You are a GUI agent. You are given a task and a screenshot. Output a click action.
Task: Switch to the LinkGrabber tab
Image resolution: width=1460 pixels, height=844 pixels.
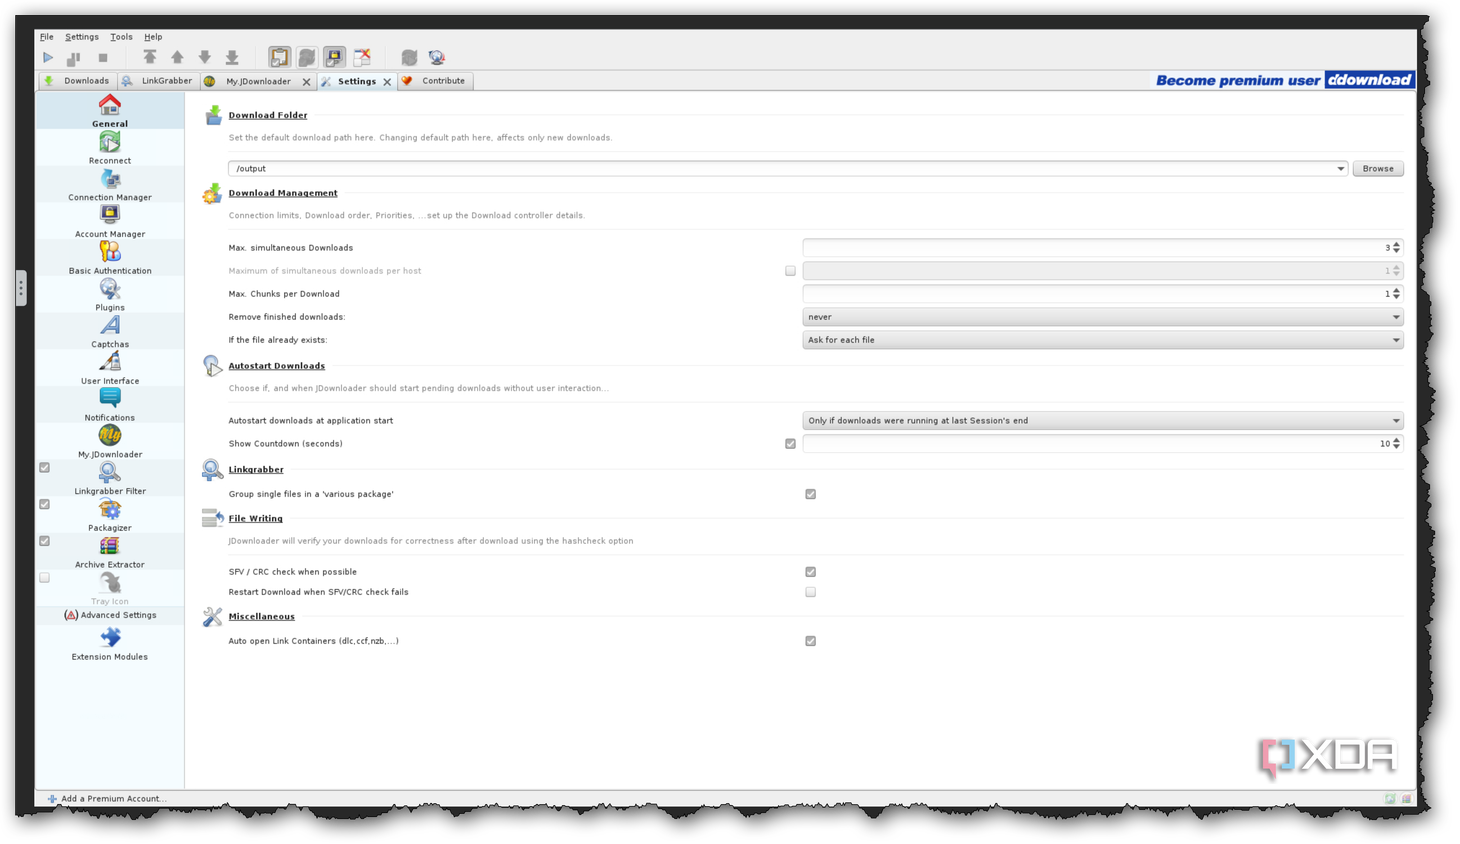point(157,81)
